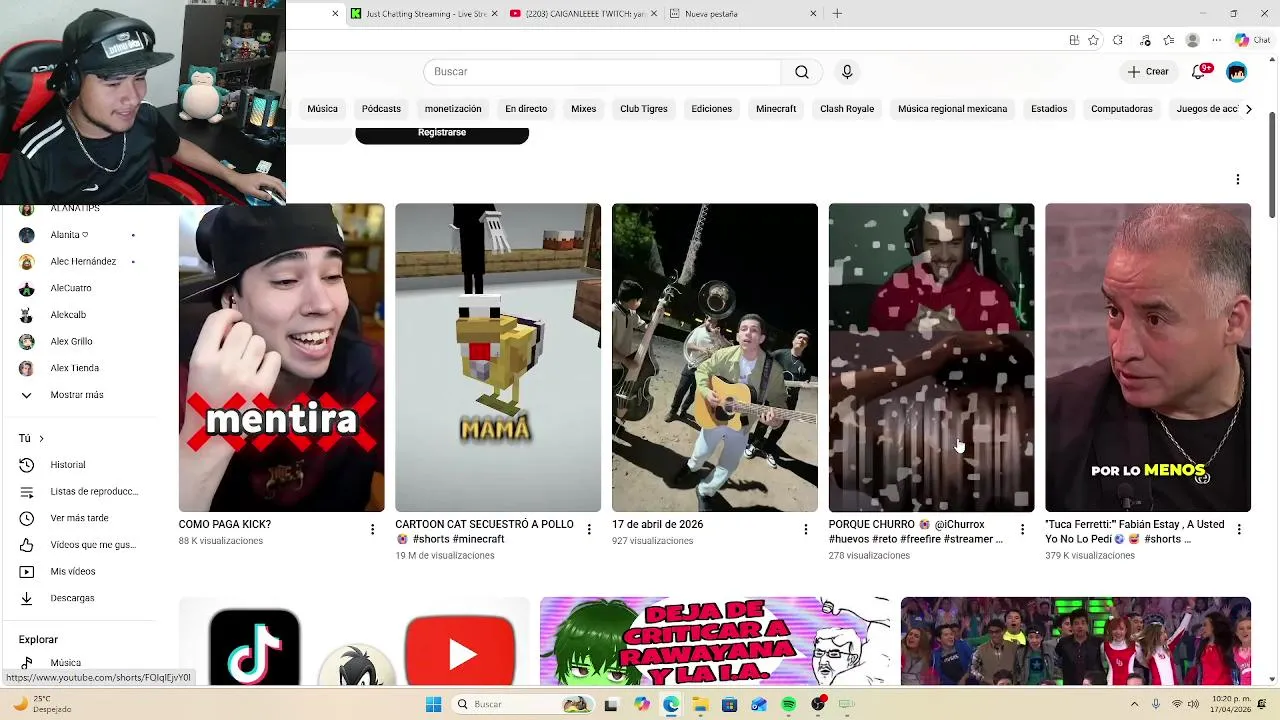Click the Buscar search field on YouTube

[x=602, y=72]
